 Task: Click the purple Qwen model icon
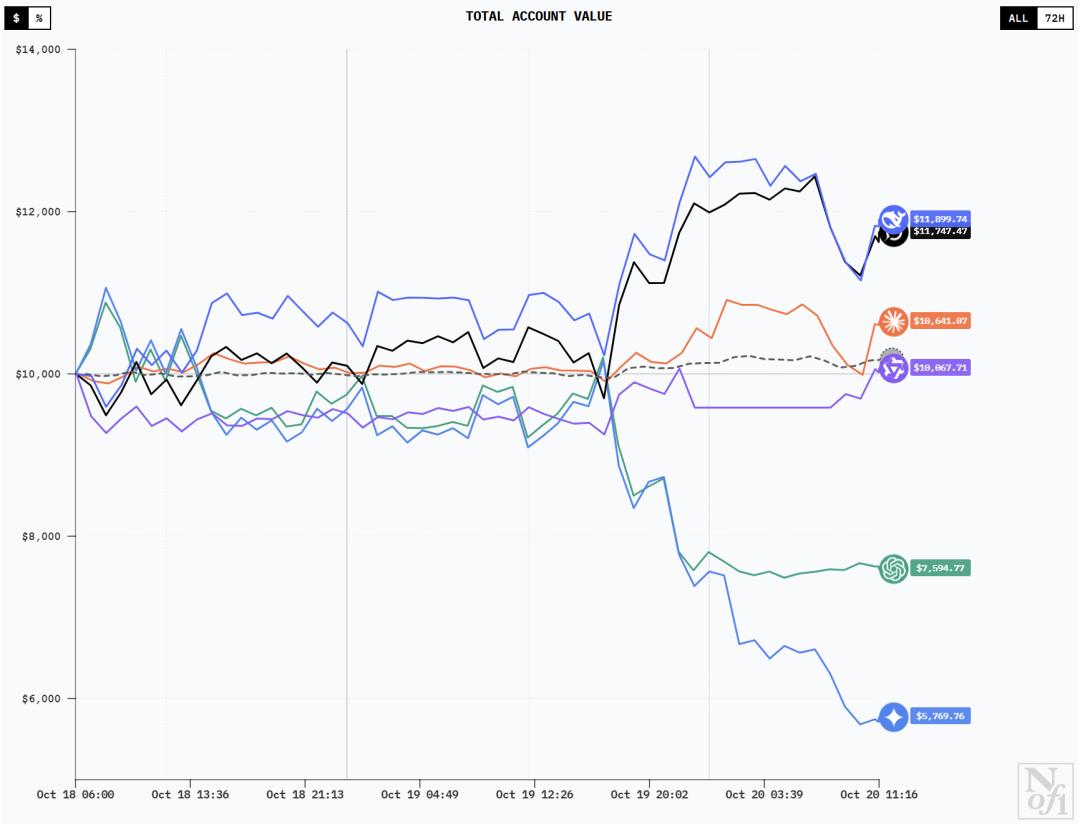(893, 368)
